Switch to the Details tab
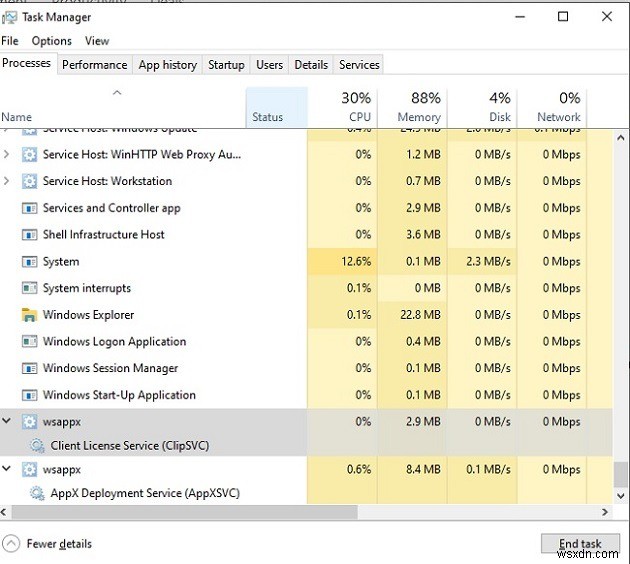Viewport: 630px width, 564px height. [x=311, y=65]
